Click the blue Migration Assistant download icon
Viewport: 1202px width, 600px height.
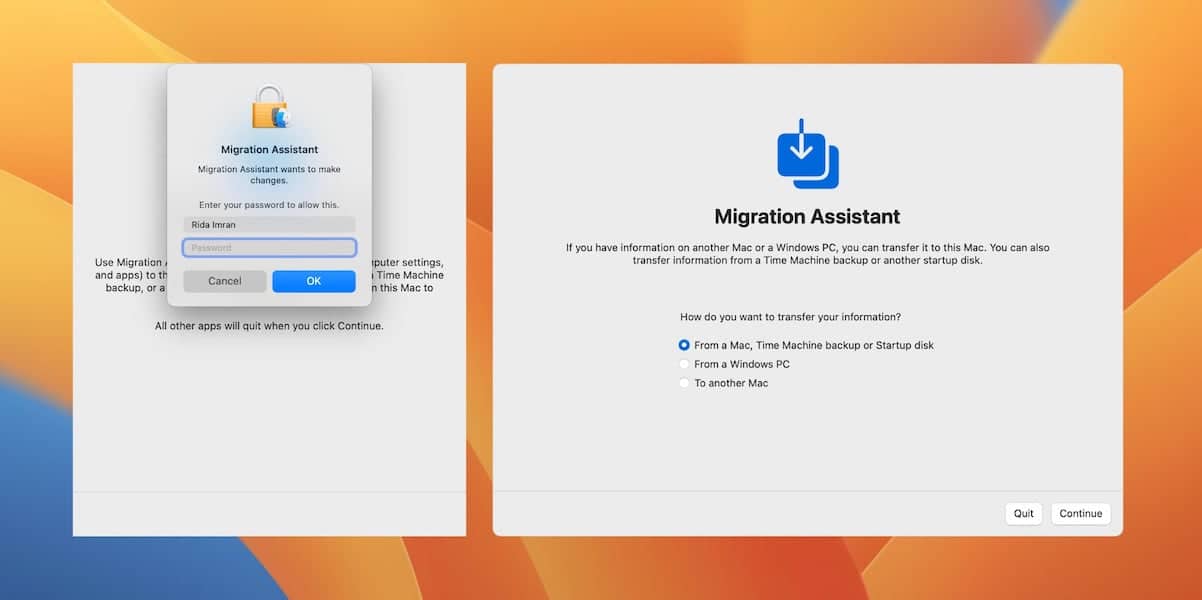(x=807, y=154)
